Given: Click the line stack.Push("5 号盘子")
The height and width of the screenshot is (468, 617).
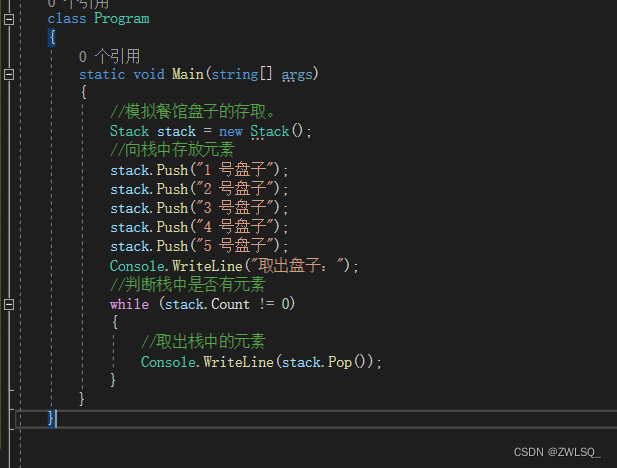Looking at the screenshot, I should click(199, 246).
